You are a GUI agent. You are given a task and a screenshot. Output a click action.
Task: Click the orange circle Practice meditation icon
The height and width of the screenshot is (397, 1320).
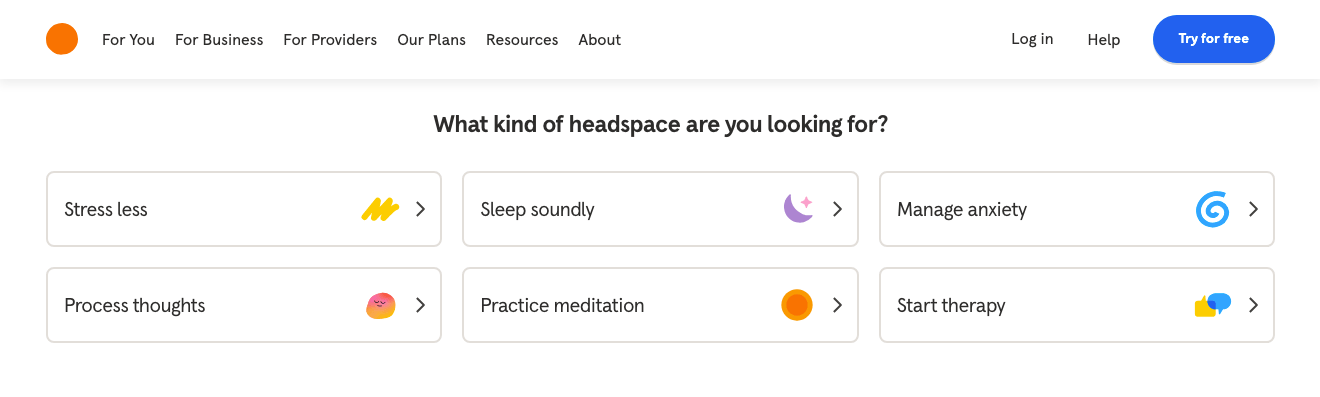coord(797,305)
